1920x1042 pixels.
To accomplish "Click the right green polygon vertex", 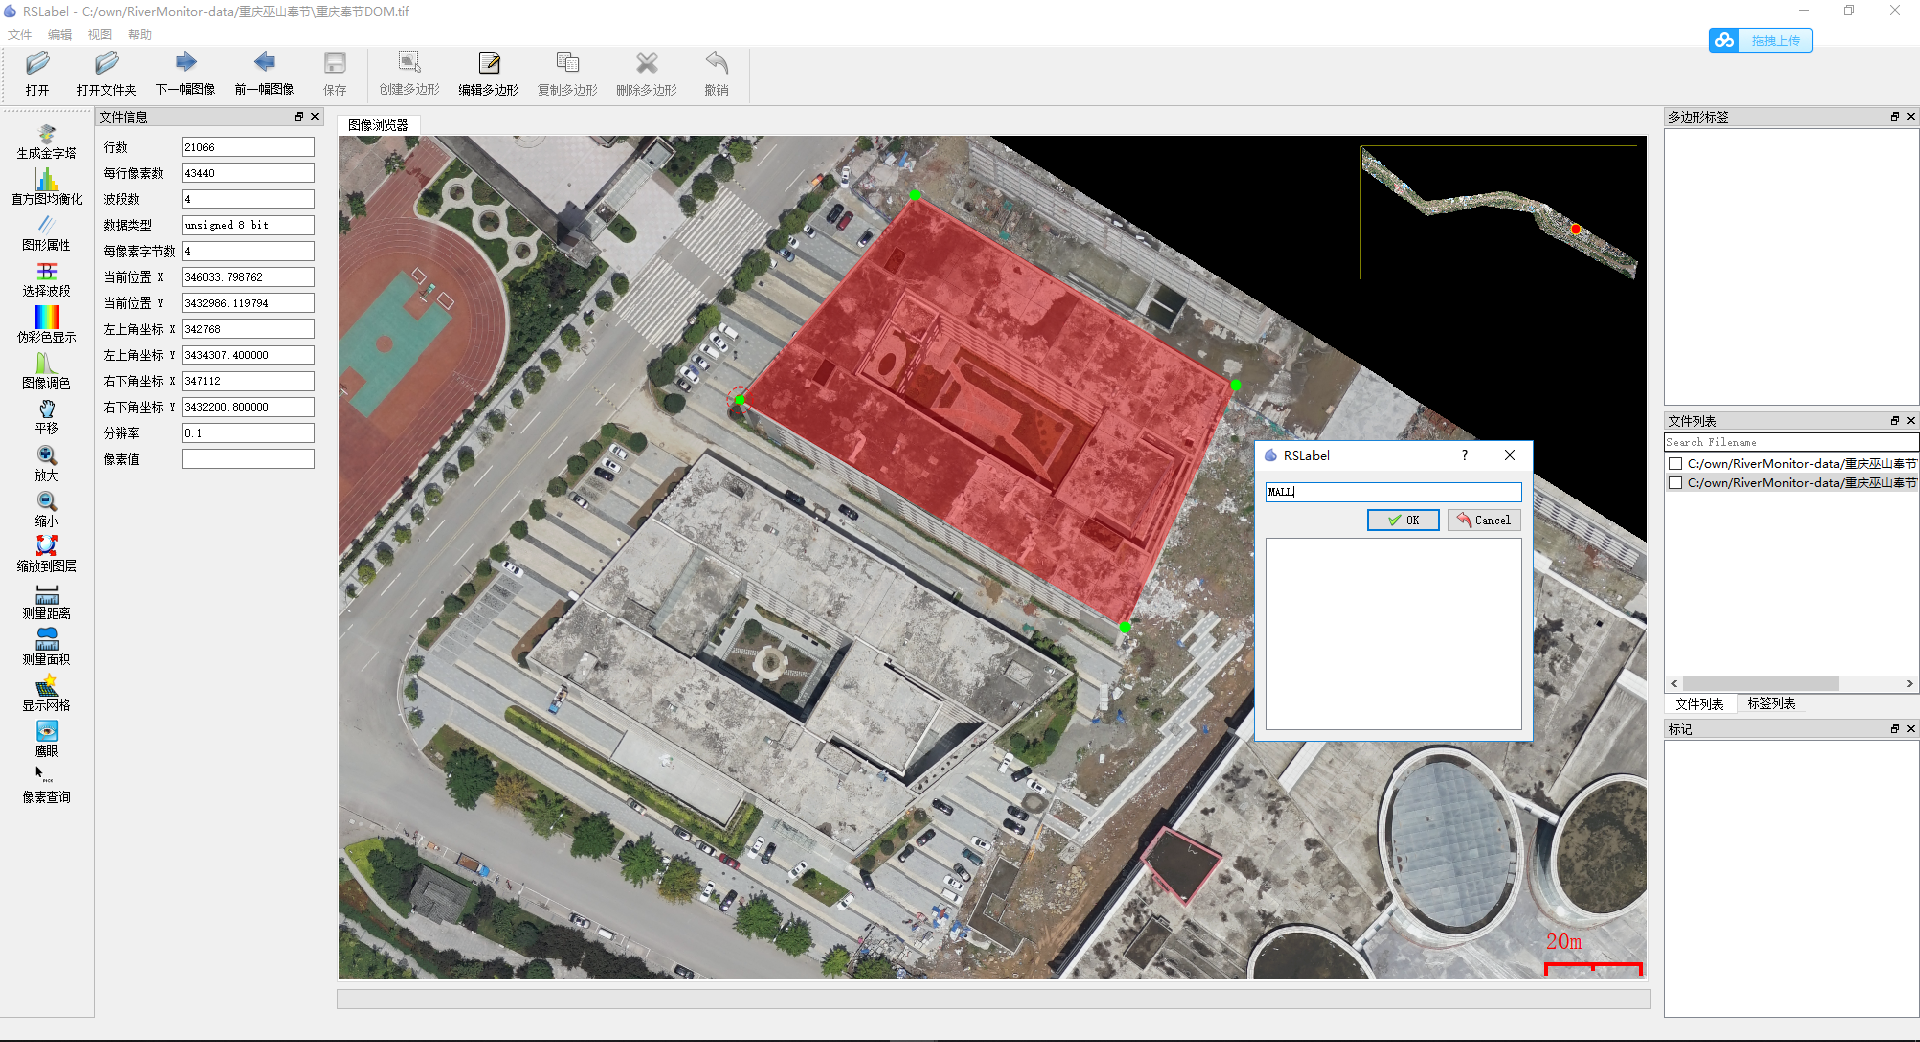I will pos(1236,385).
